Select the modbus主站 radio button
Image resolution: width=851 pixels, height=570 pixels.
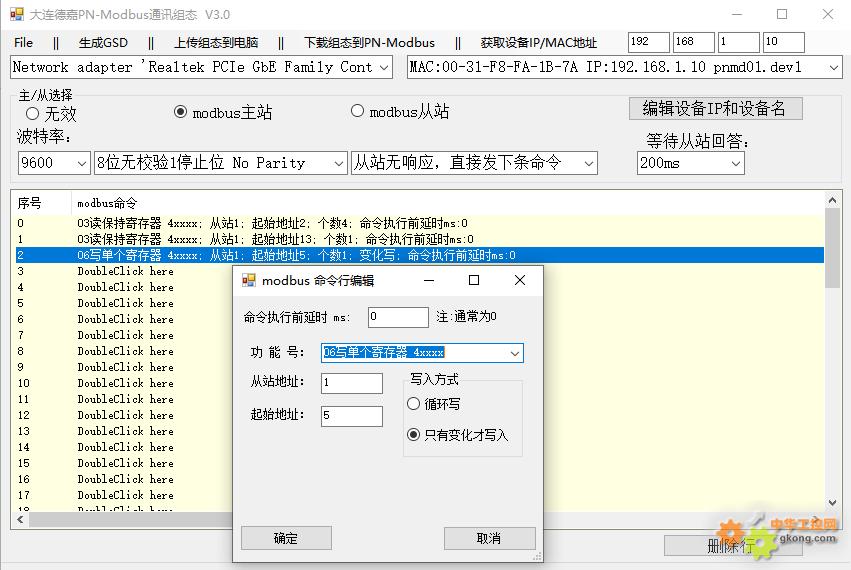point(181,112)
